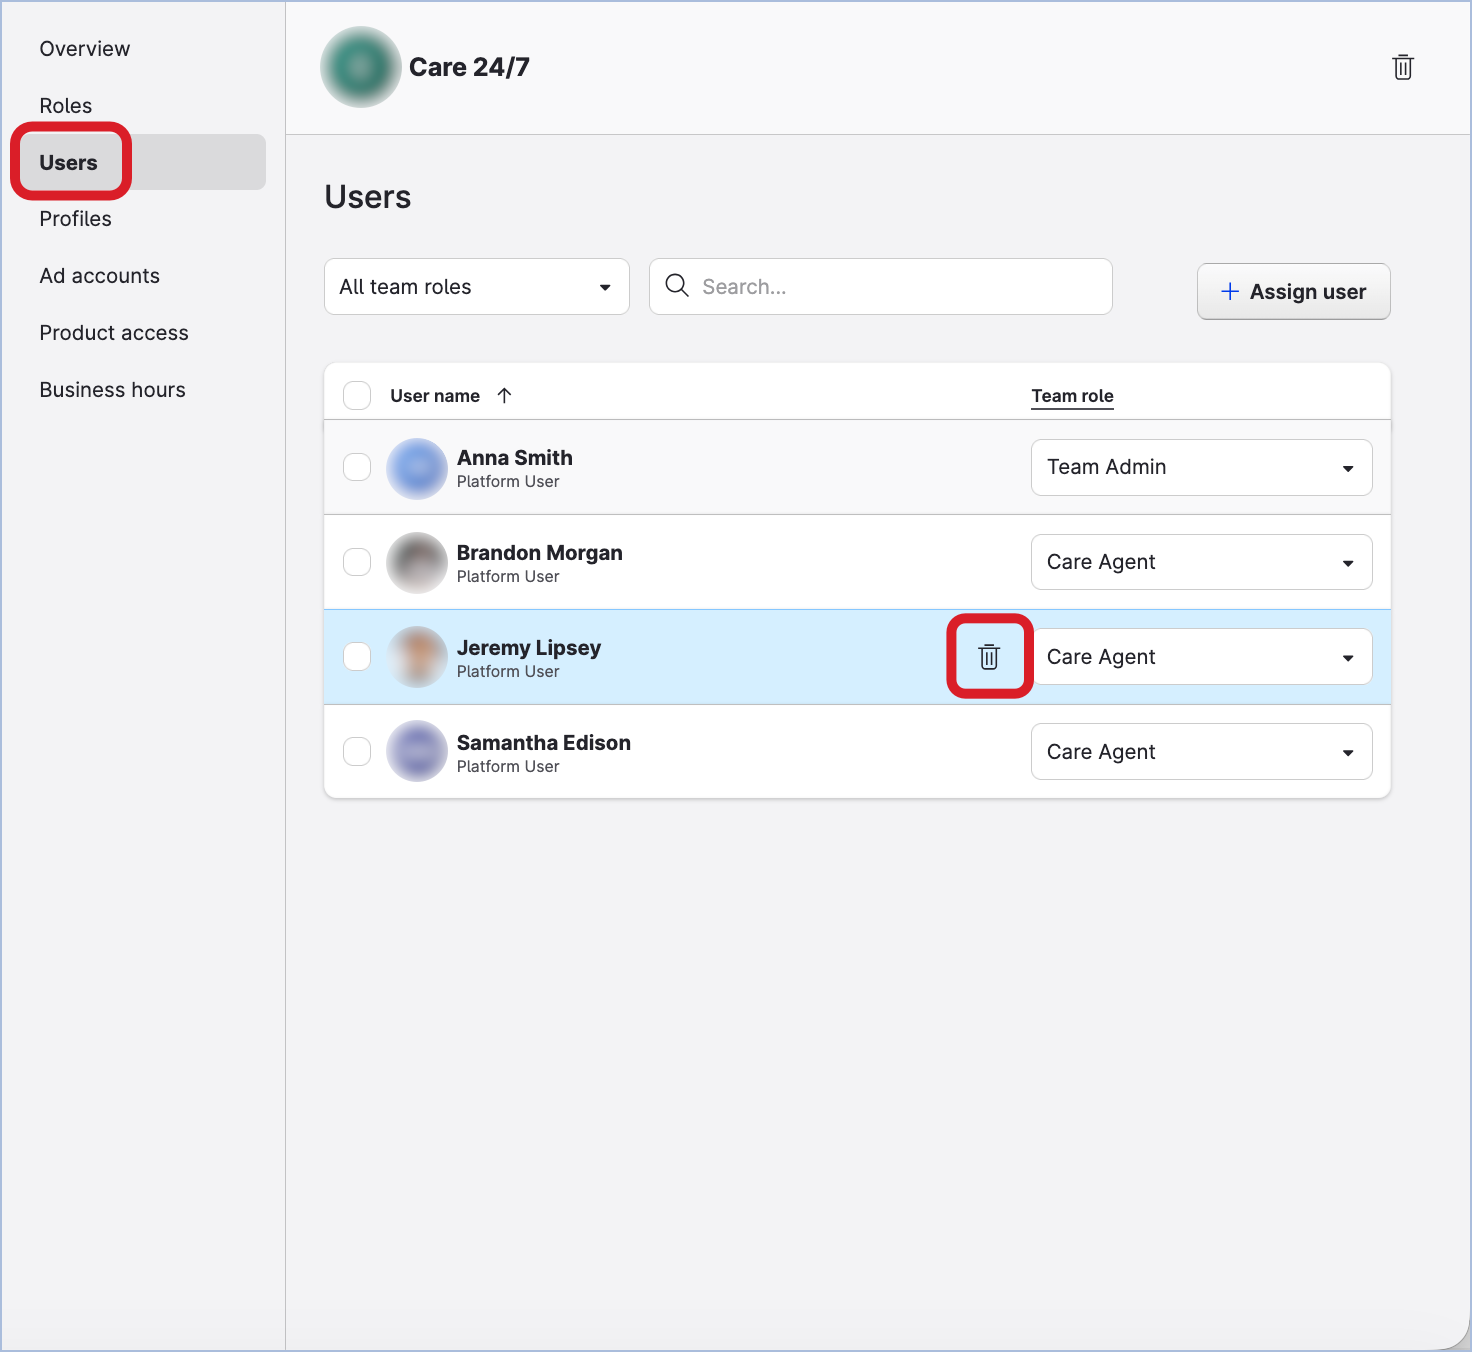Click the Assign user button

click(x=1293, y=292)
